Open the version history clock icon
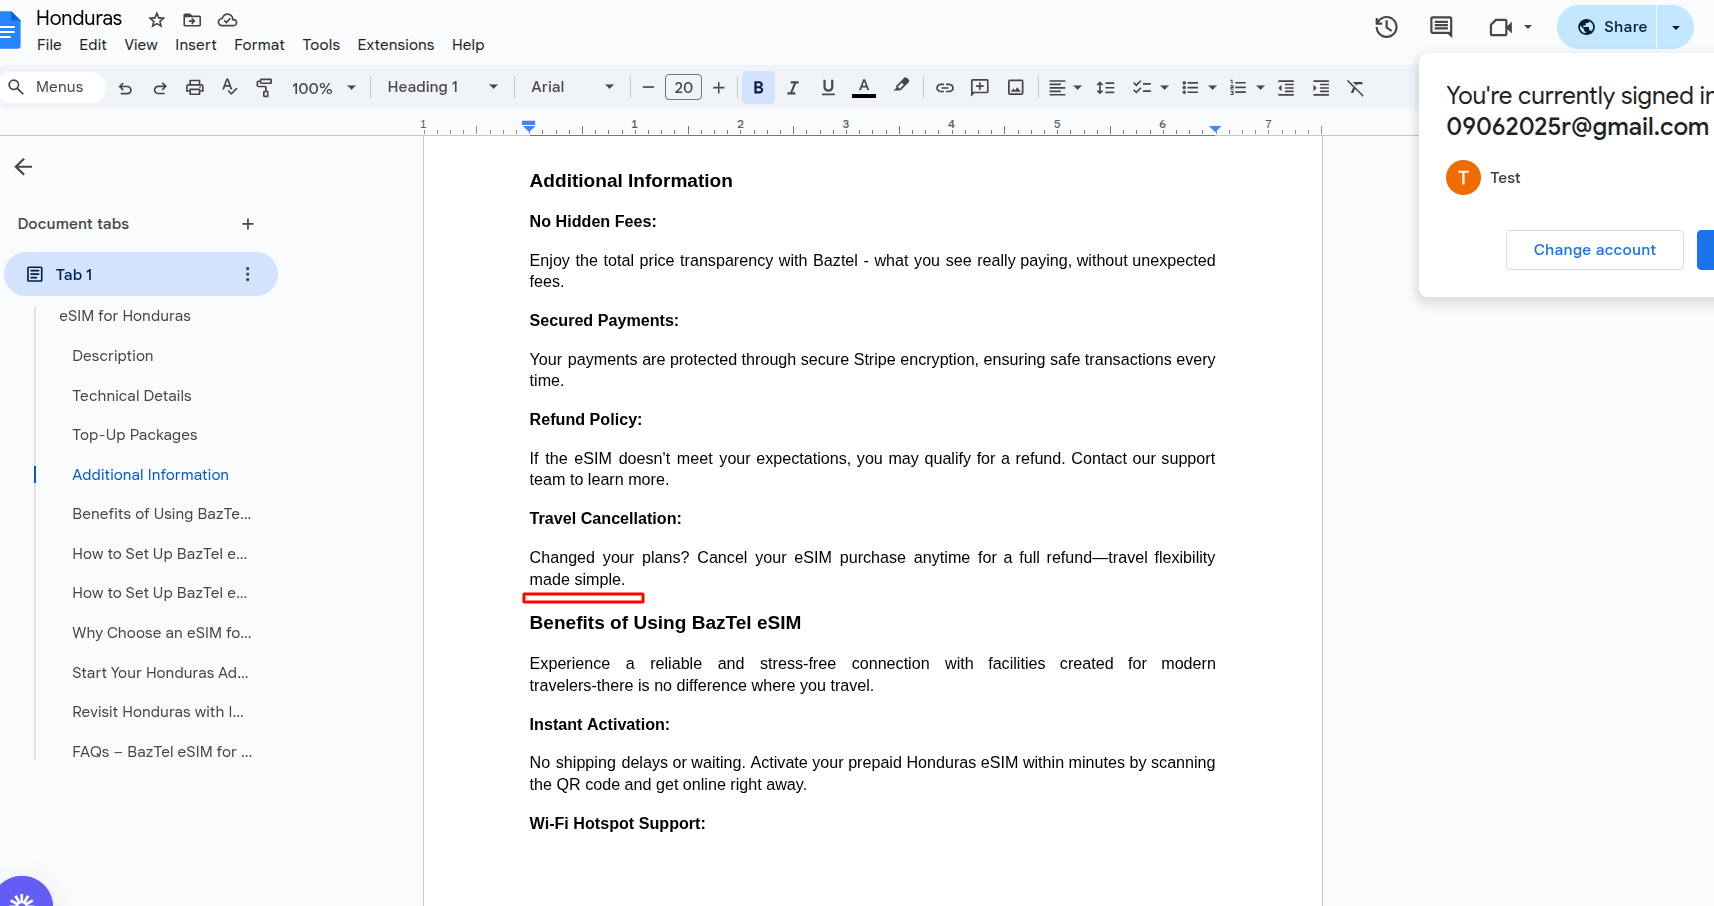The image size is (1714, 906). coord(1386,27)
